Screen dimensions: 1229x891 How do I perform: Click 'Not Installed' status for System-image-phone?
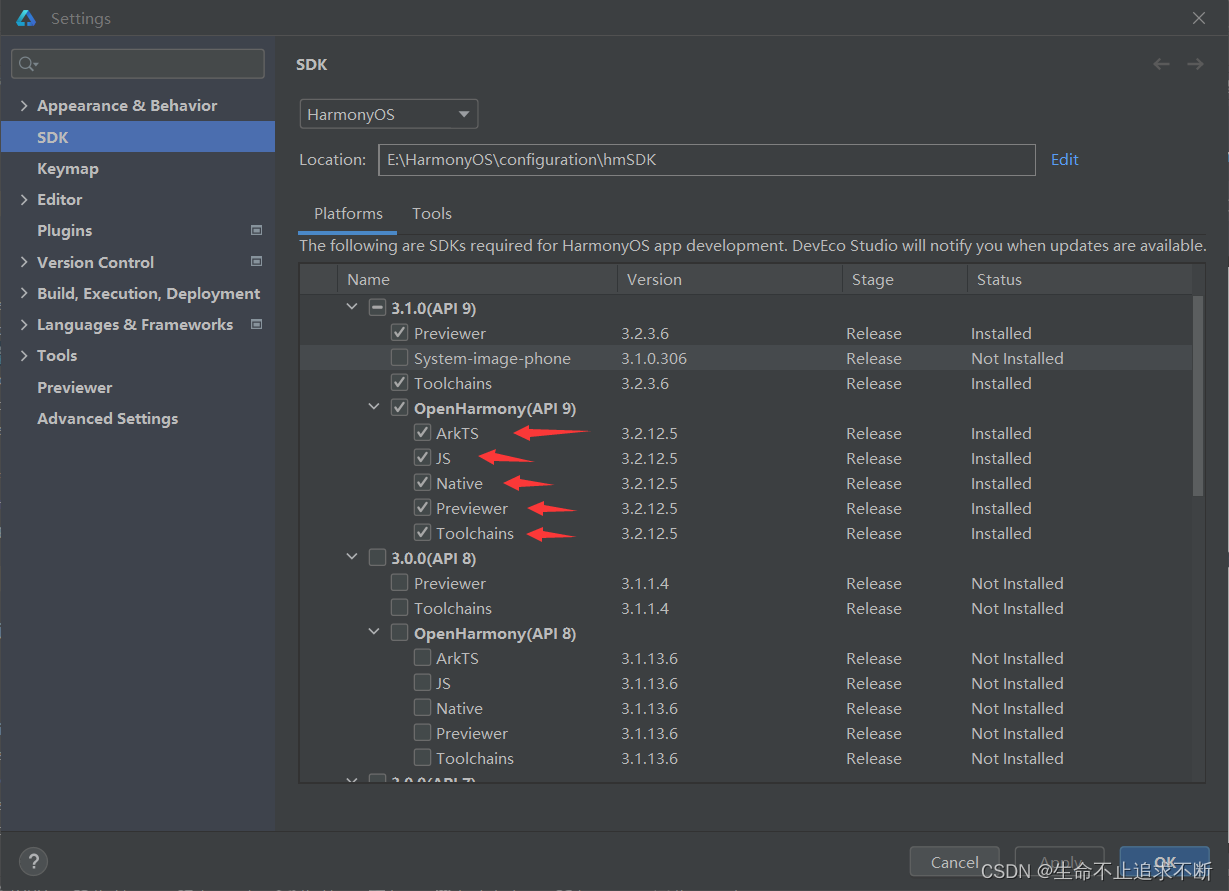tap(1017, 358)
